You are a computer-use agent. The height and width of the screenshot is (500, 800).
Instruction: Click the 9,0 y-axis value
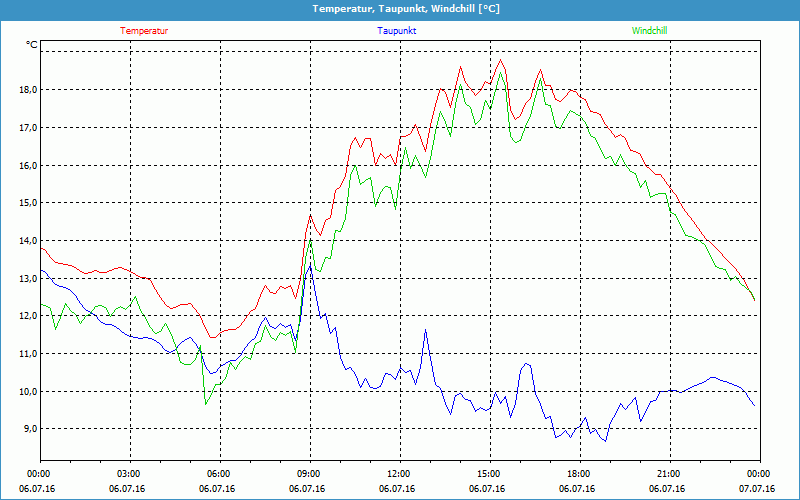pyautogui.click(x=32, y=429)
